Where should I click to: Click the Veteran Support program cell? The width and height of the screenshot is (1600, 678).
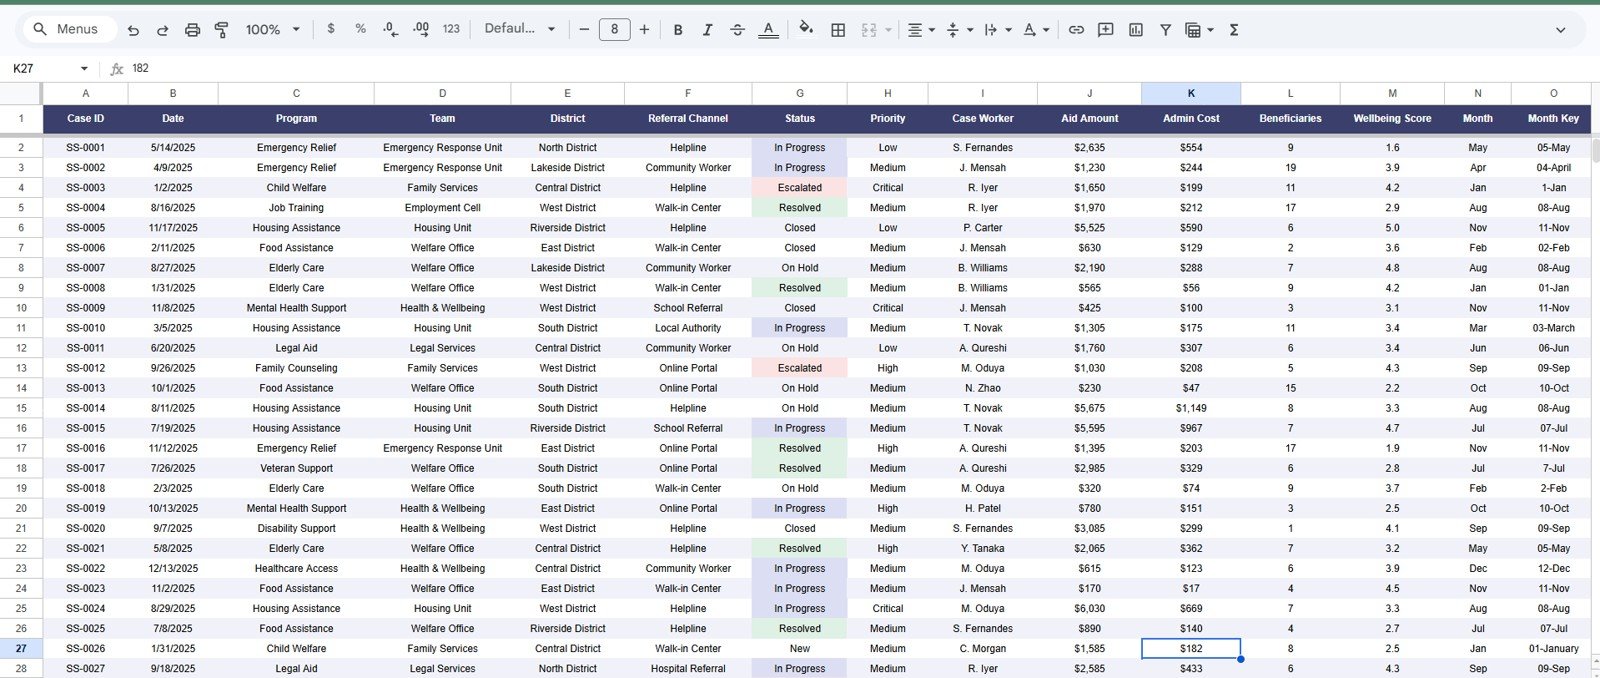click(296, 468)
